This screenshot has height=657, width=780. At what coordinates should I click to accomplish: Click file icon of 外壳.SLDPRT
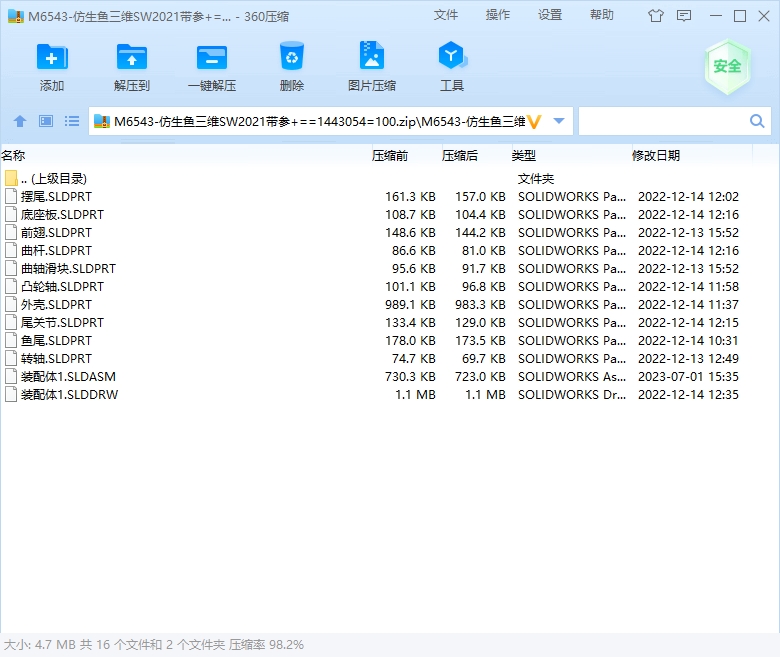[x=11, y=304]
